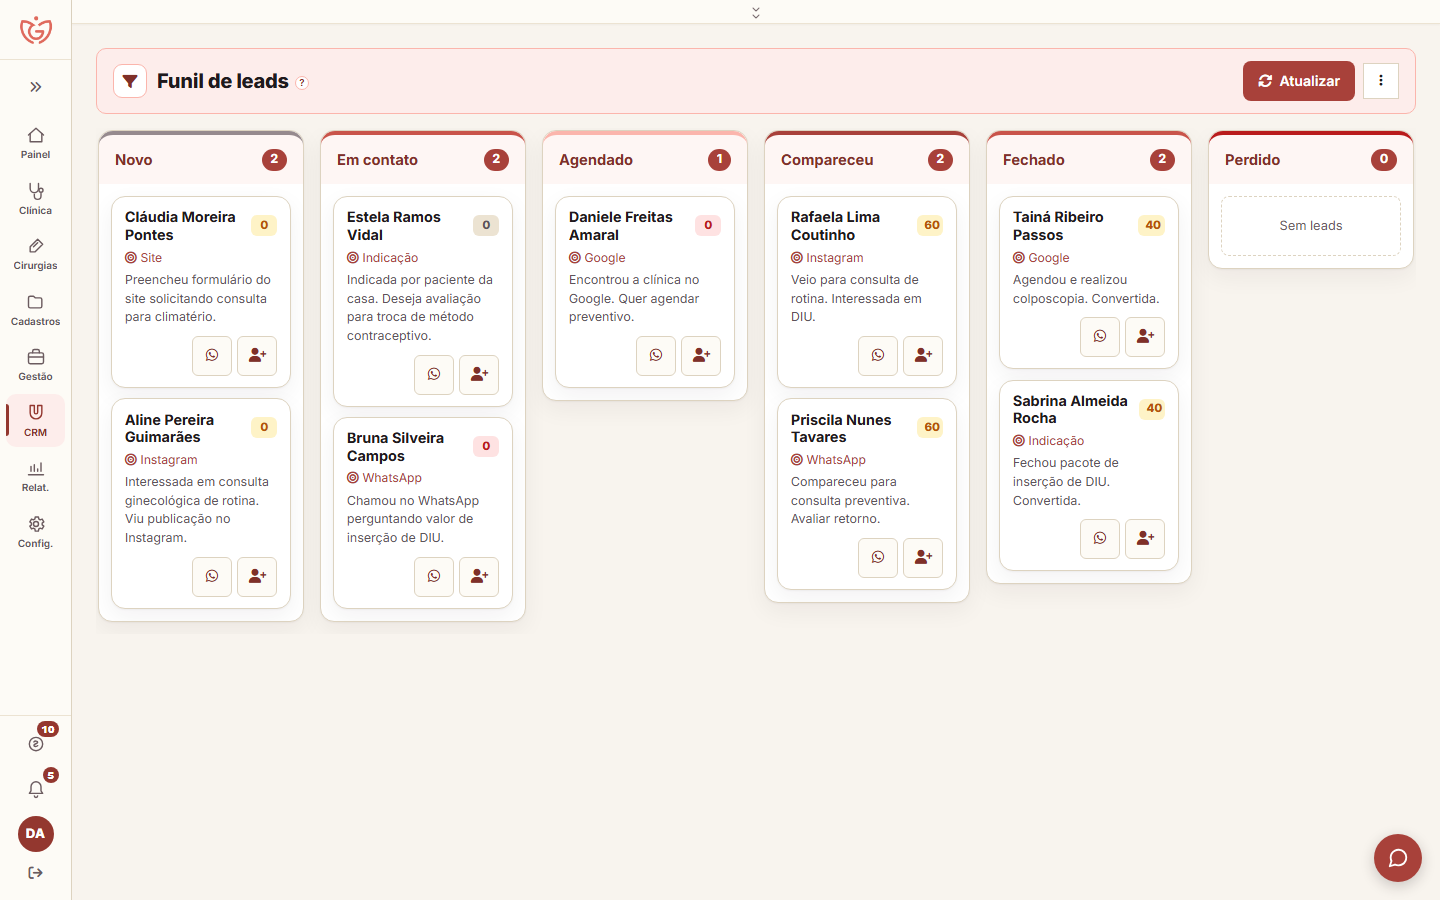Viewport: 1440px width, 900px height.
Task: Open Config. settings
Action: click(36, 531)
